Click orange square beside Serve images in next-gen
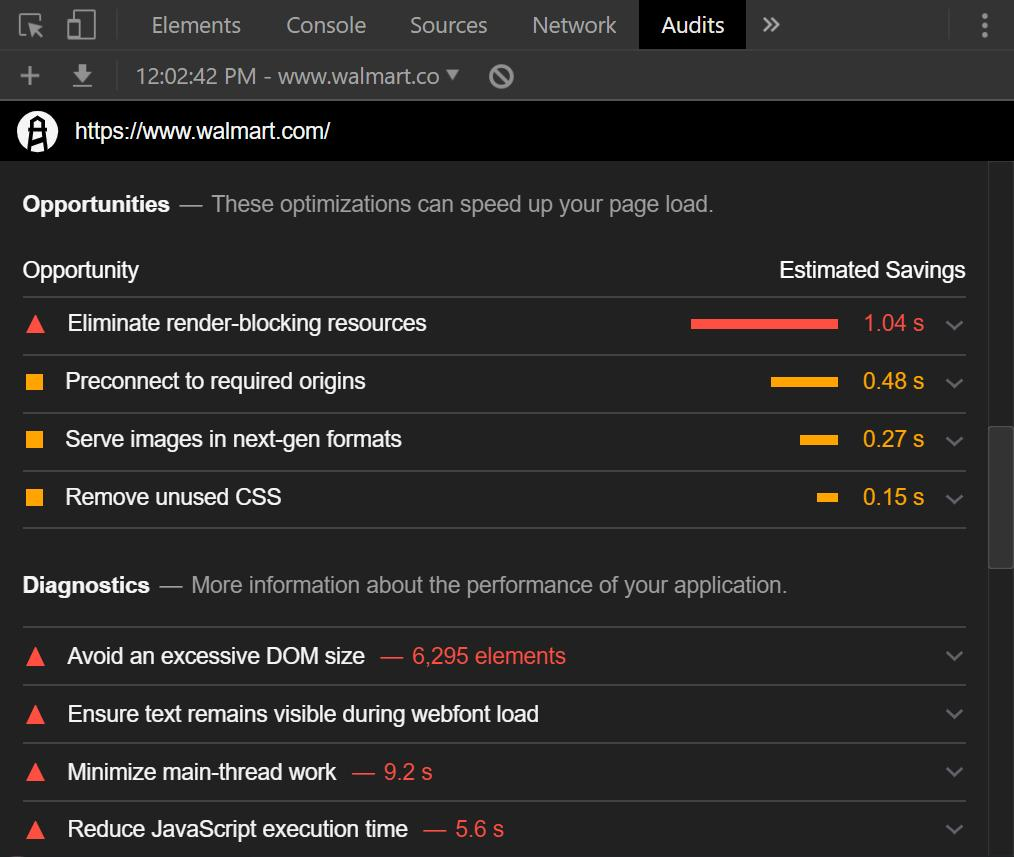 click(34, 440)
